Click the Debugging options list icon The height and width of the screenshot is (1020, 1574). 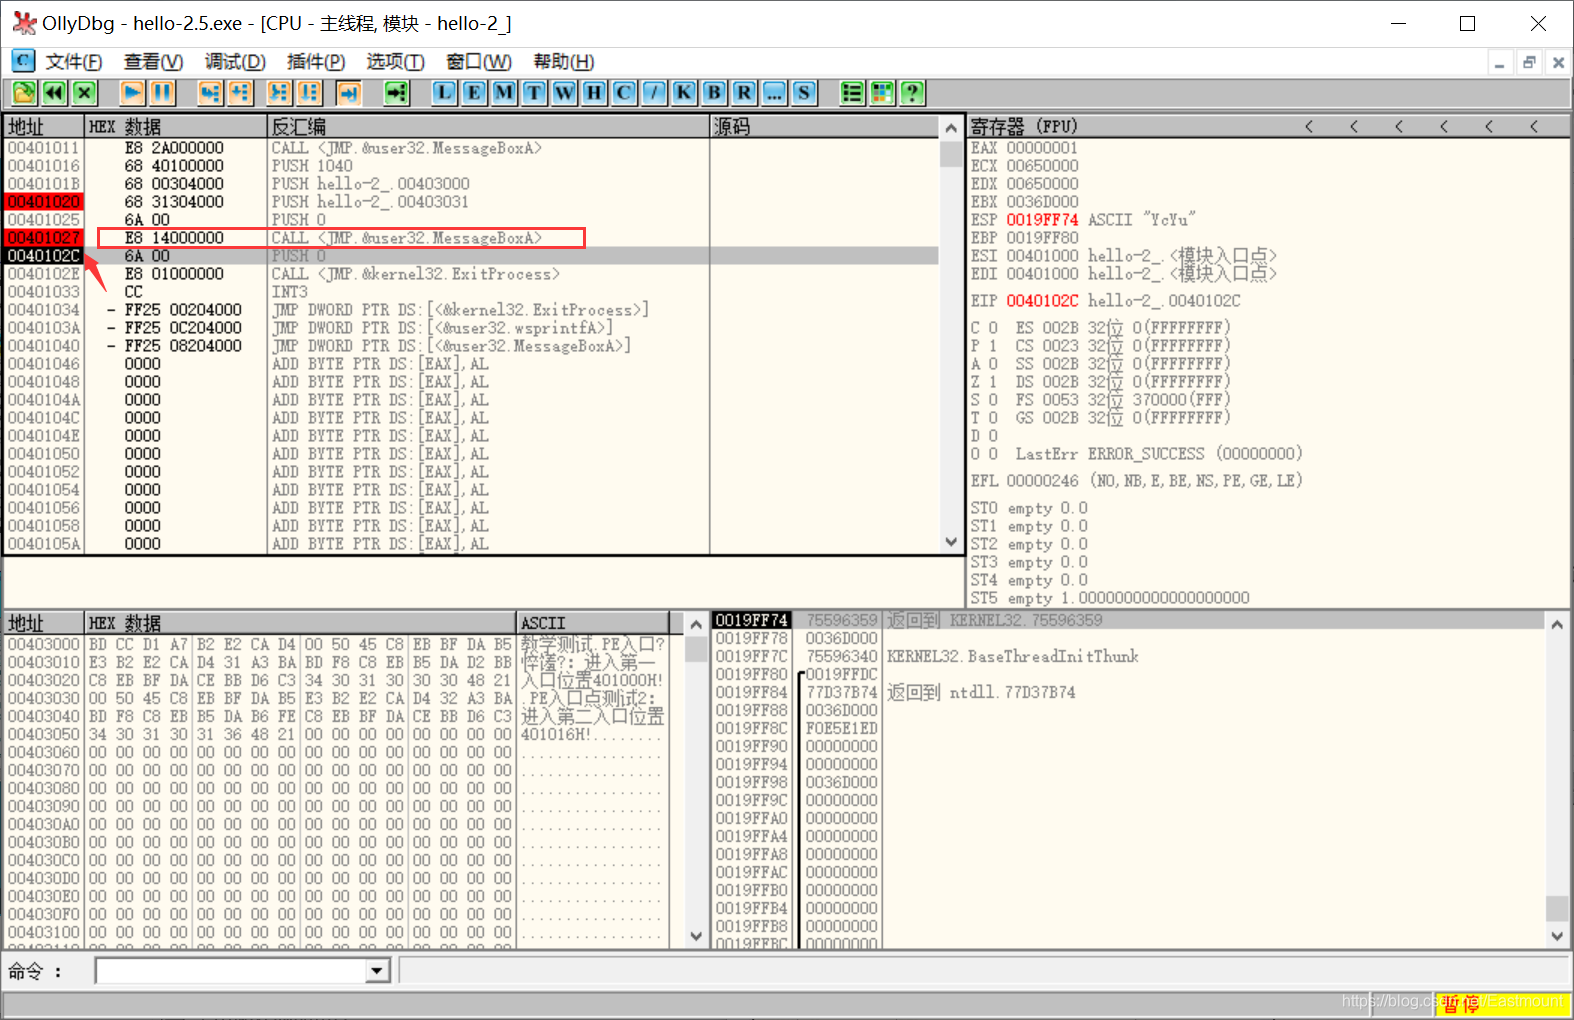(x=852, y=93)
